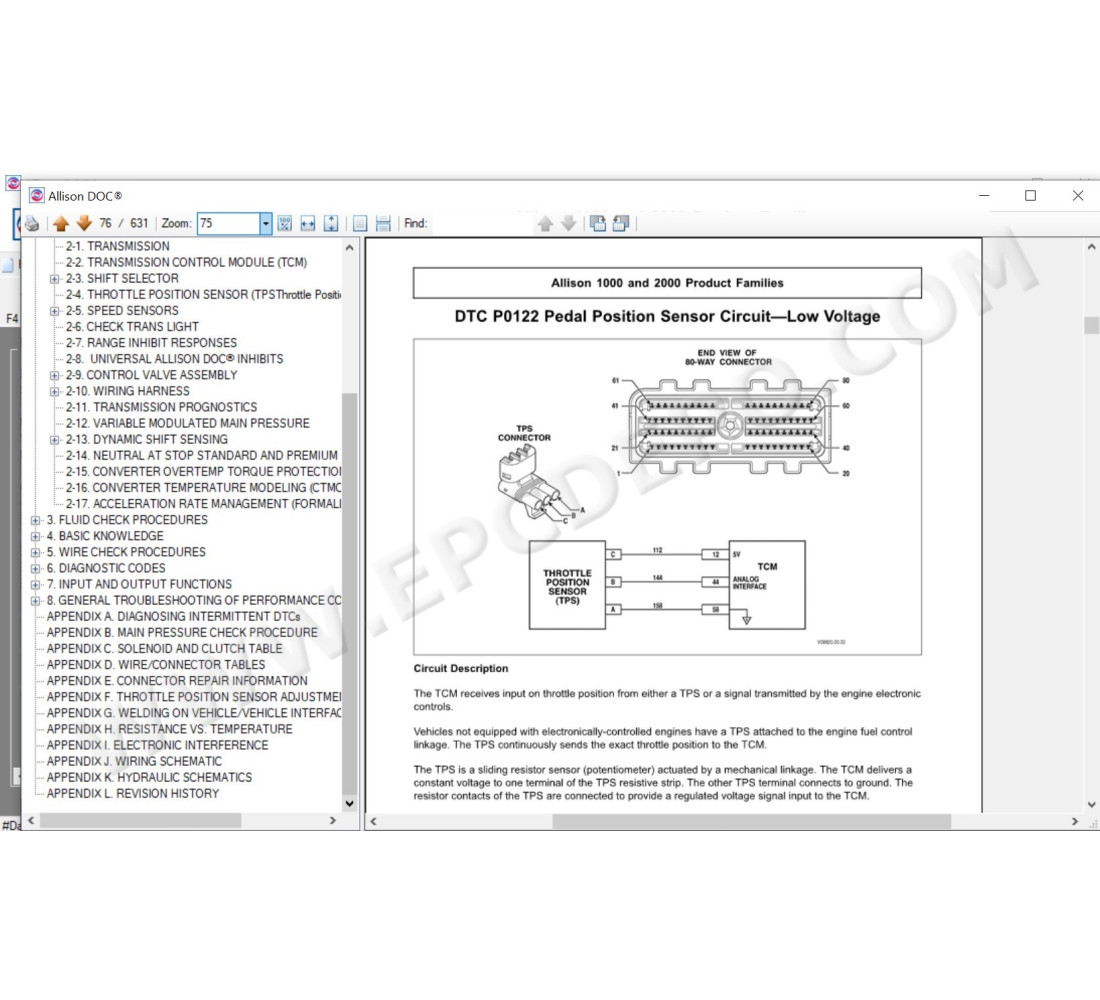Select APPENDIX C. SOLENOID AND CLUTCH TABLE
Viewport: 1100px width, 1000px height.
(165, 649)
